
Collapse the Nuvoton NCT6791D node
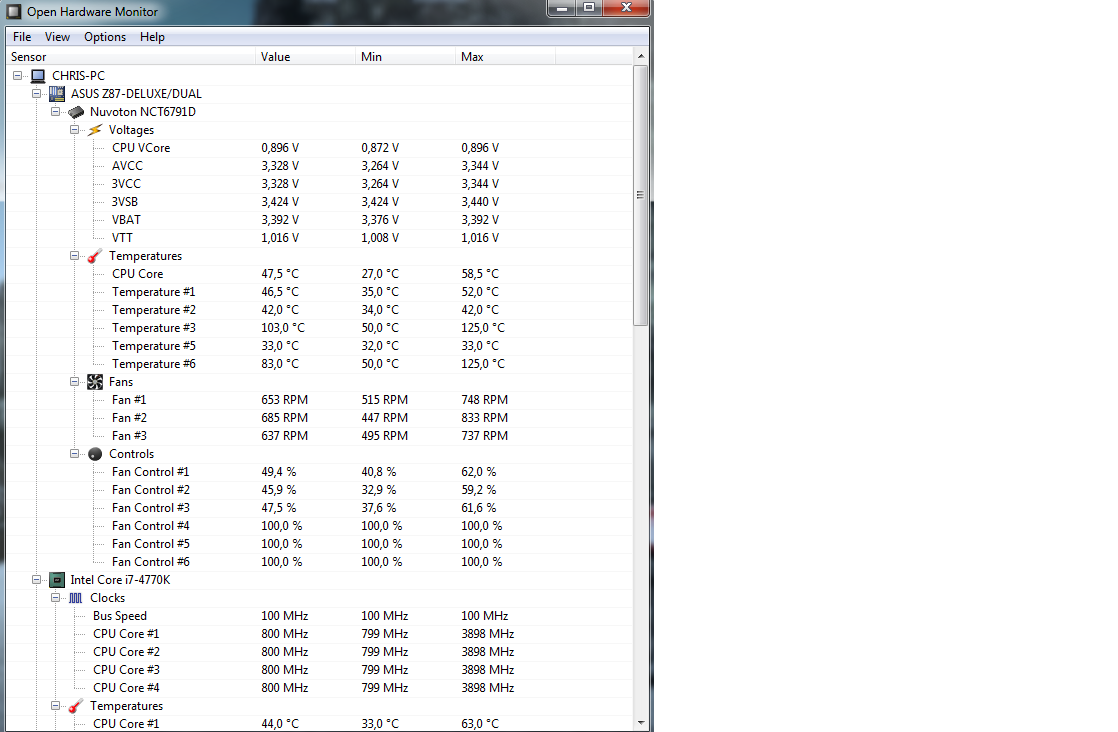(x=56, y=111)
